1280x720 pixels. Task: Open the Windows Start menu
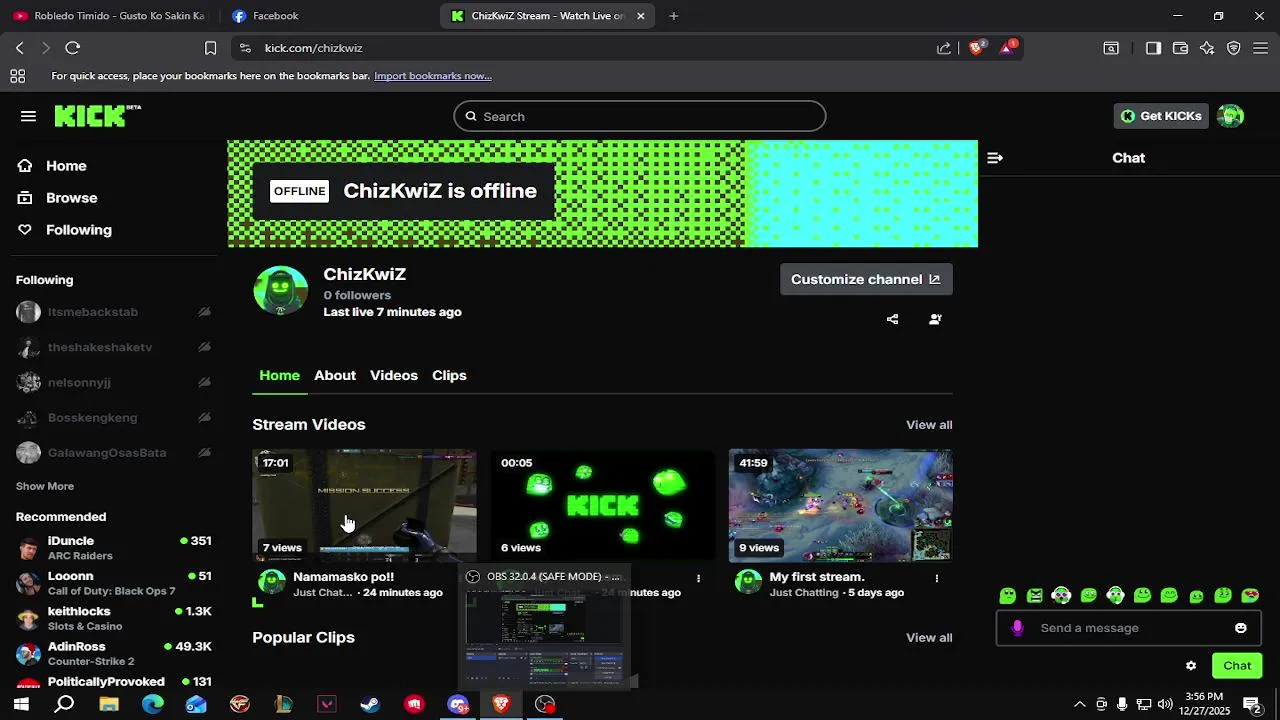pyautogui.click(x=20, y=704)
